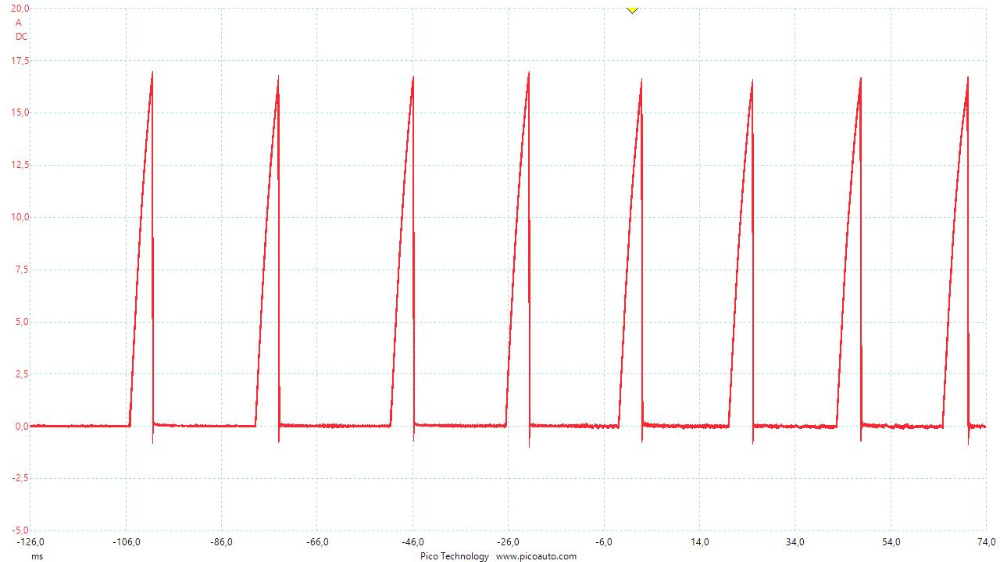
Task: Click the red 'A' ampere unit label
Action: point(18,23)
